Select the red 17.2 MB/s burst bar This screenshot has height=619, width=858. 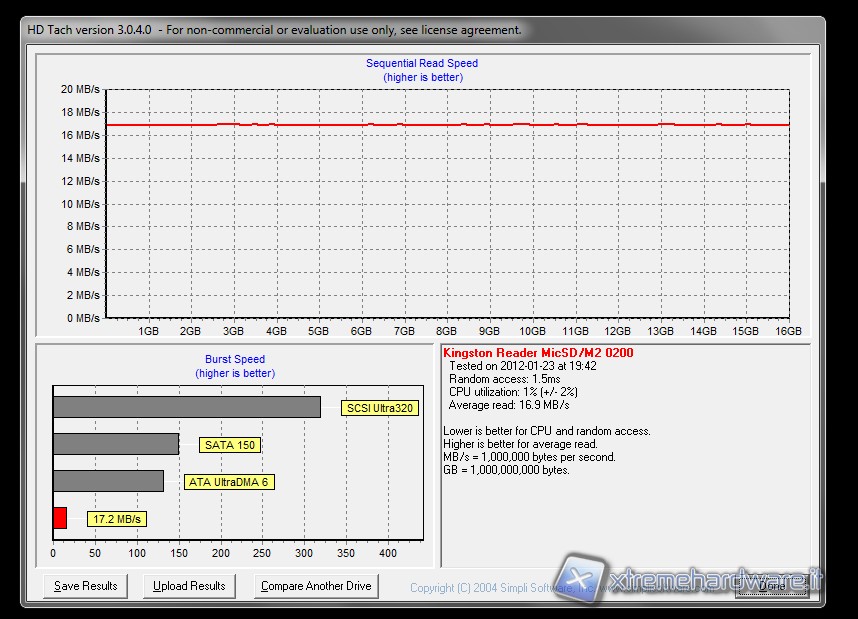pyautogui.click(x=60, y=518)
